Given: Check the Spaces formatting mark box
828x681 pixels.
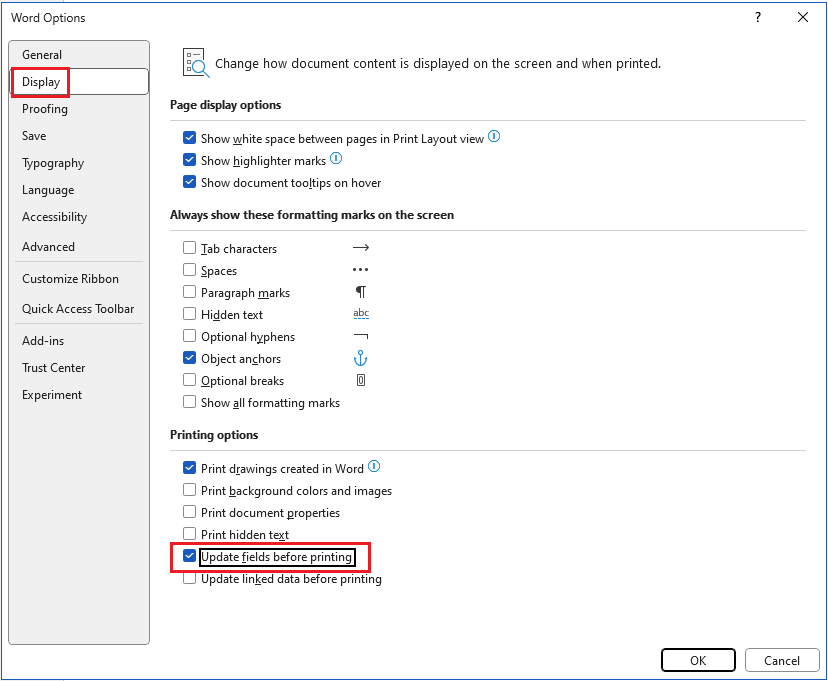Looking at the screenshot, I should (x=190, y=270).
